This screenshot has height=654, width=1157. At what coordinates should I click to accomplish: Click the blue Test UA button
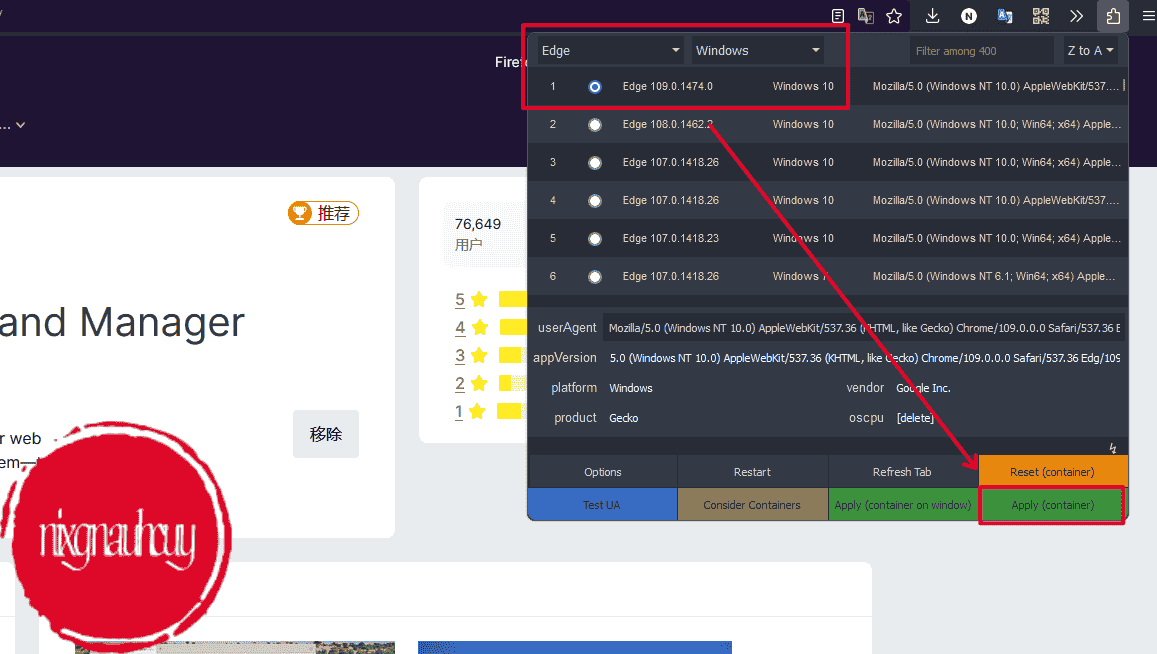(x=602, y=505)
